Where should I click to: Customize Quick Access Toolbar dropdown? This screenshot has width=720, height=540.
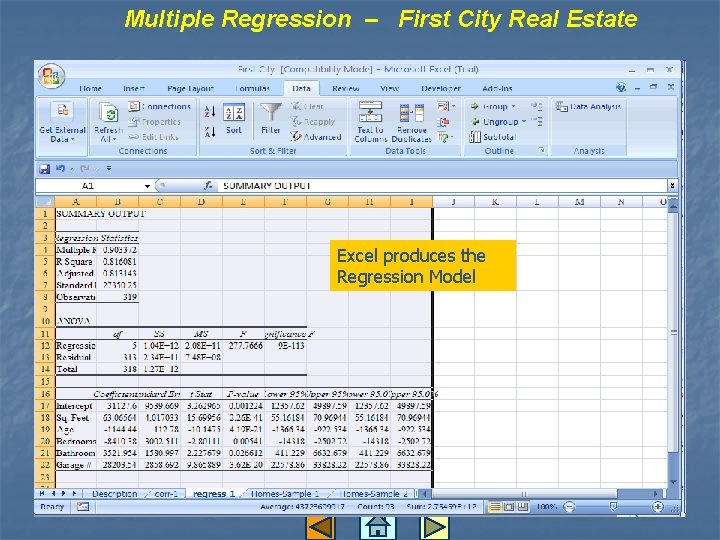[109, 169]
